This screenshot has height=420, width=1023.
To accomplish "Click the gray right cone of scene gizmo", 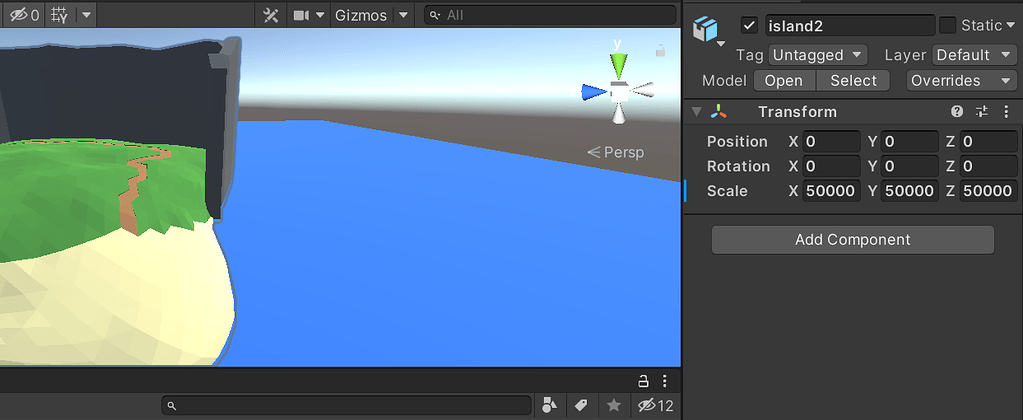I will click(x=643, y=90).
